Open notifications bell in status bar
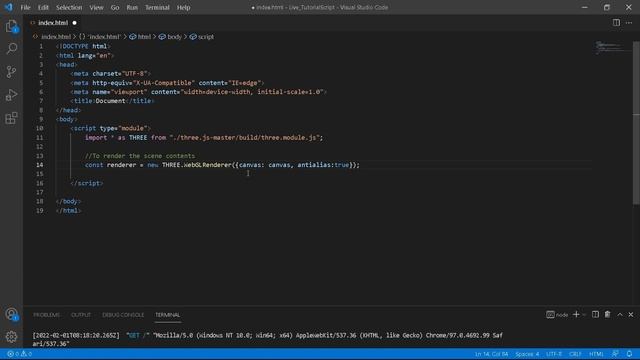The height and width of the screenshot is (360, 640). 629,354
